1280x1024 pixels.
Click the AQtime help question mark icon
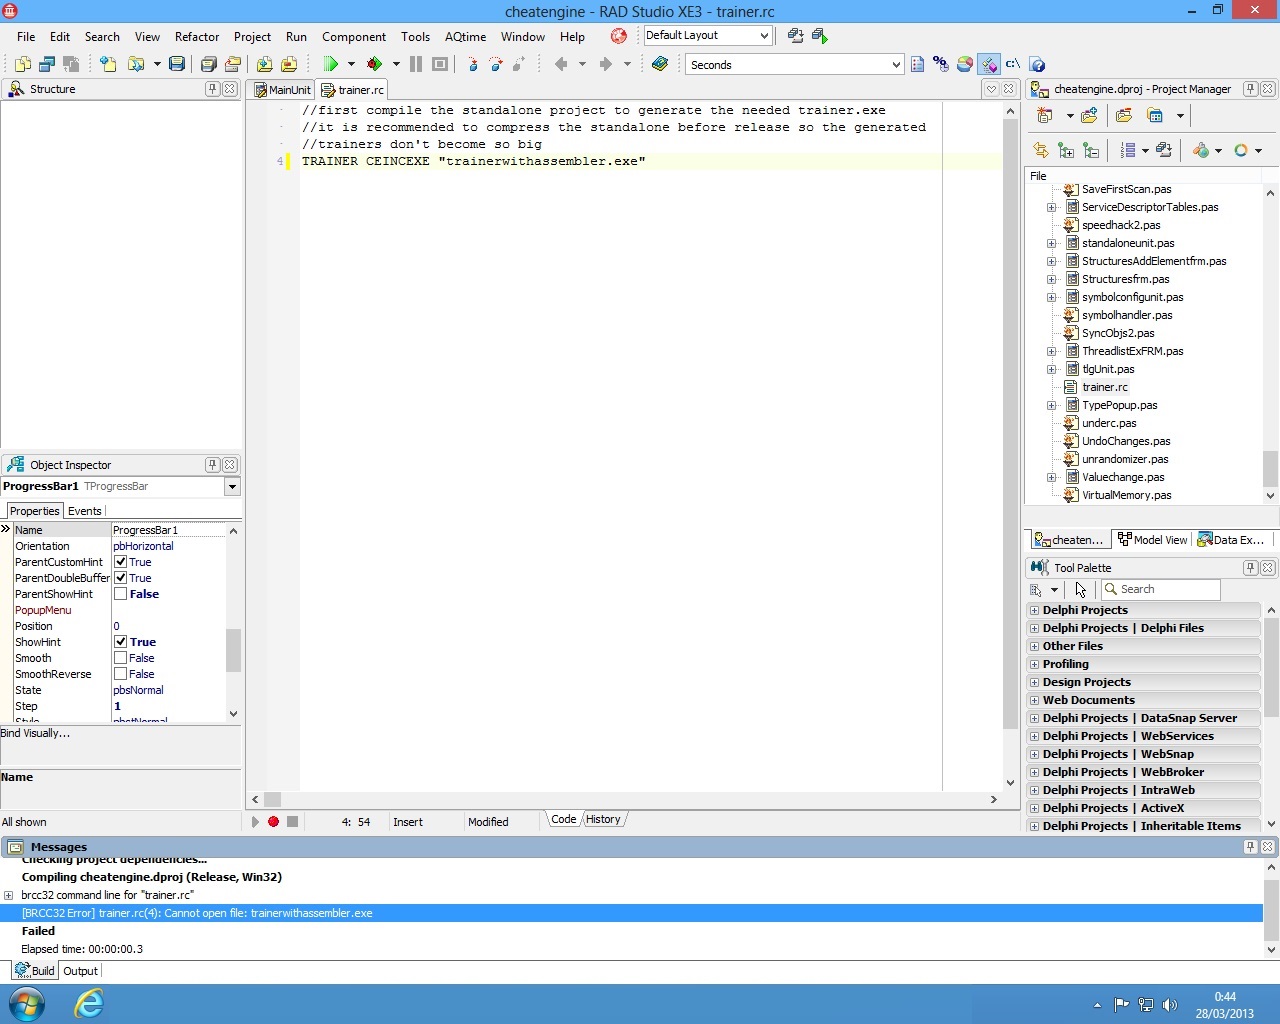click(x=1037, y=64)
